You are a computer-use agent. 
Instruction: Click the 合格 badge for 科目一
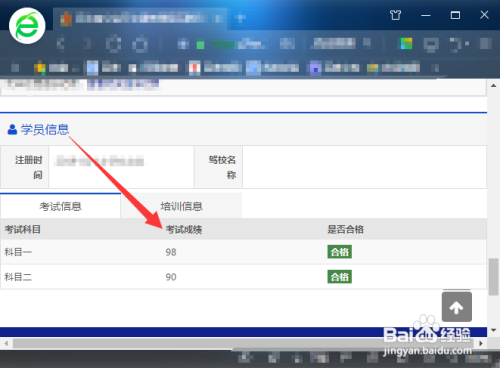pos(339,252)
